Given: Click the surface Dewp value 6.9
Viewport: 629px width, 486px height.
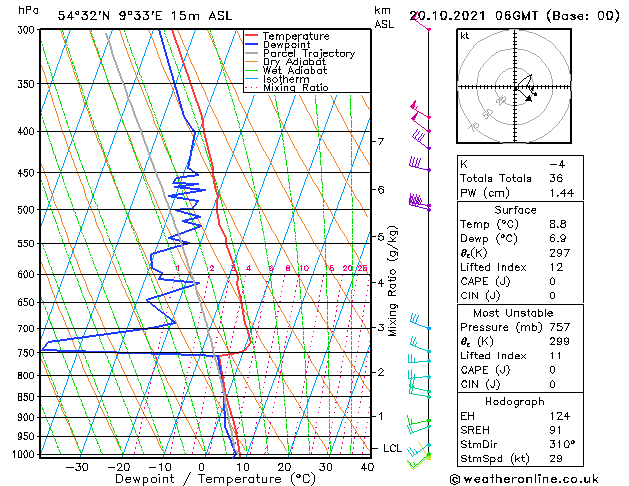Looking at the screenshot, I should [558, 239].
